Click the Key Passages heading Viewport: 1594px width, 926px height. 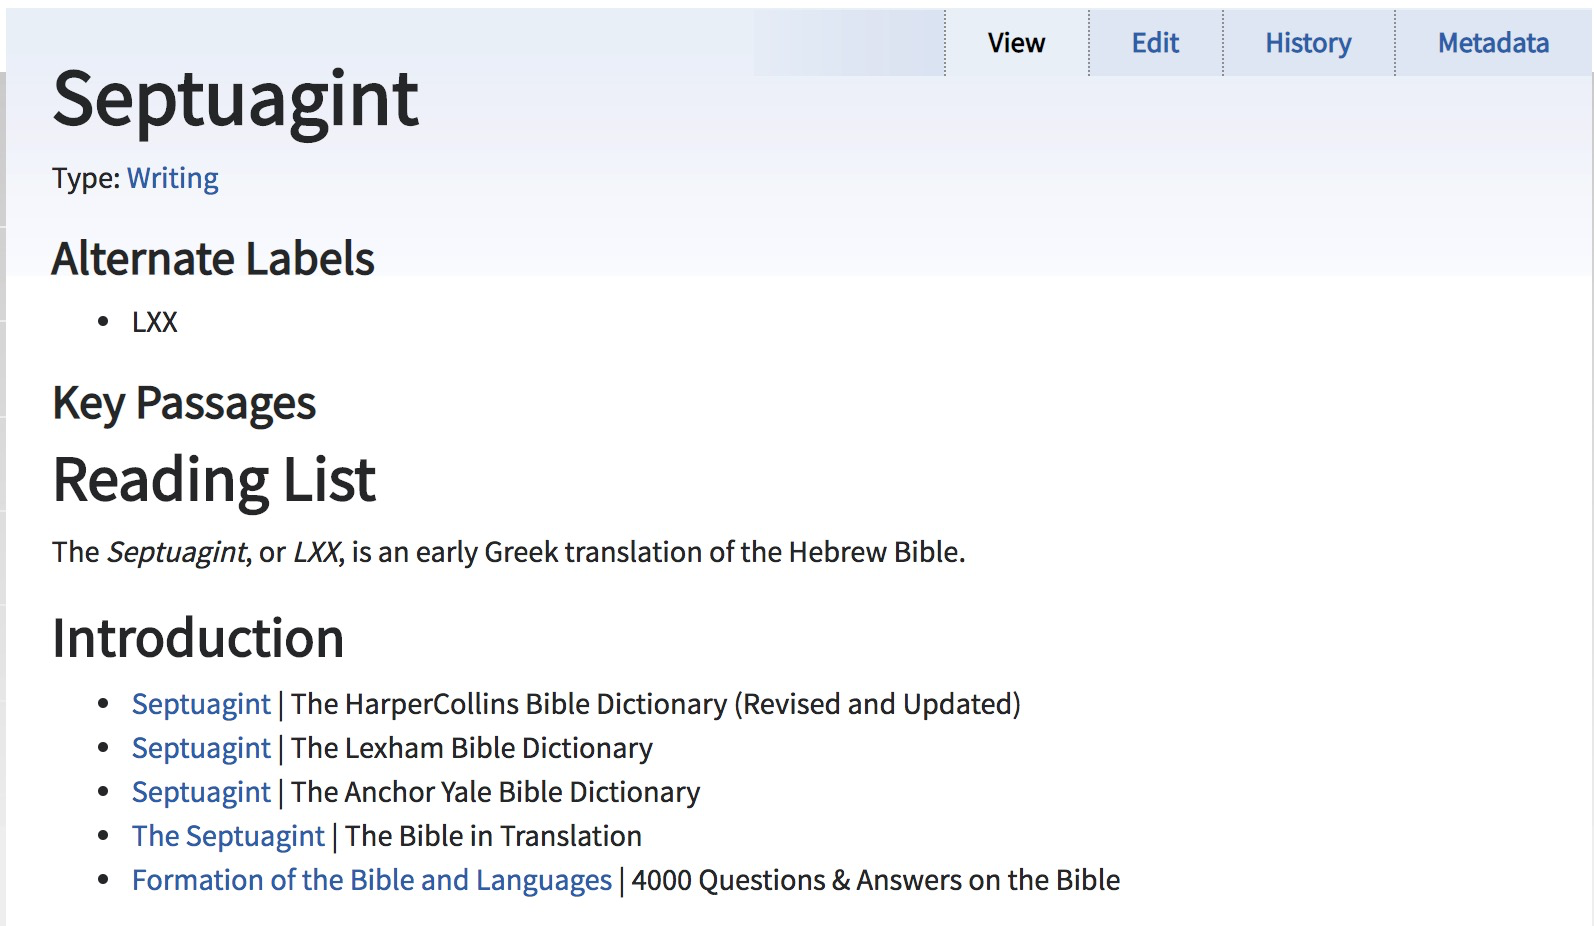(x=184, y=403)
